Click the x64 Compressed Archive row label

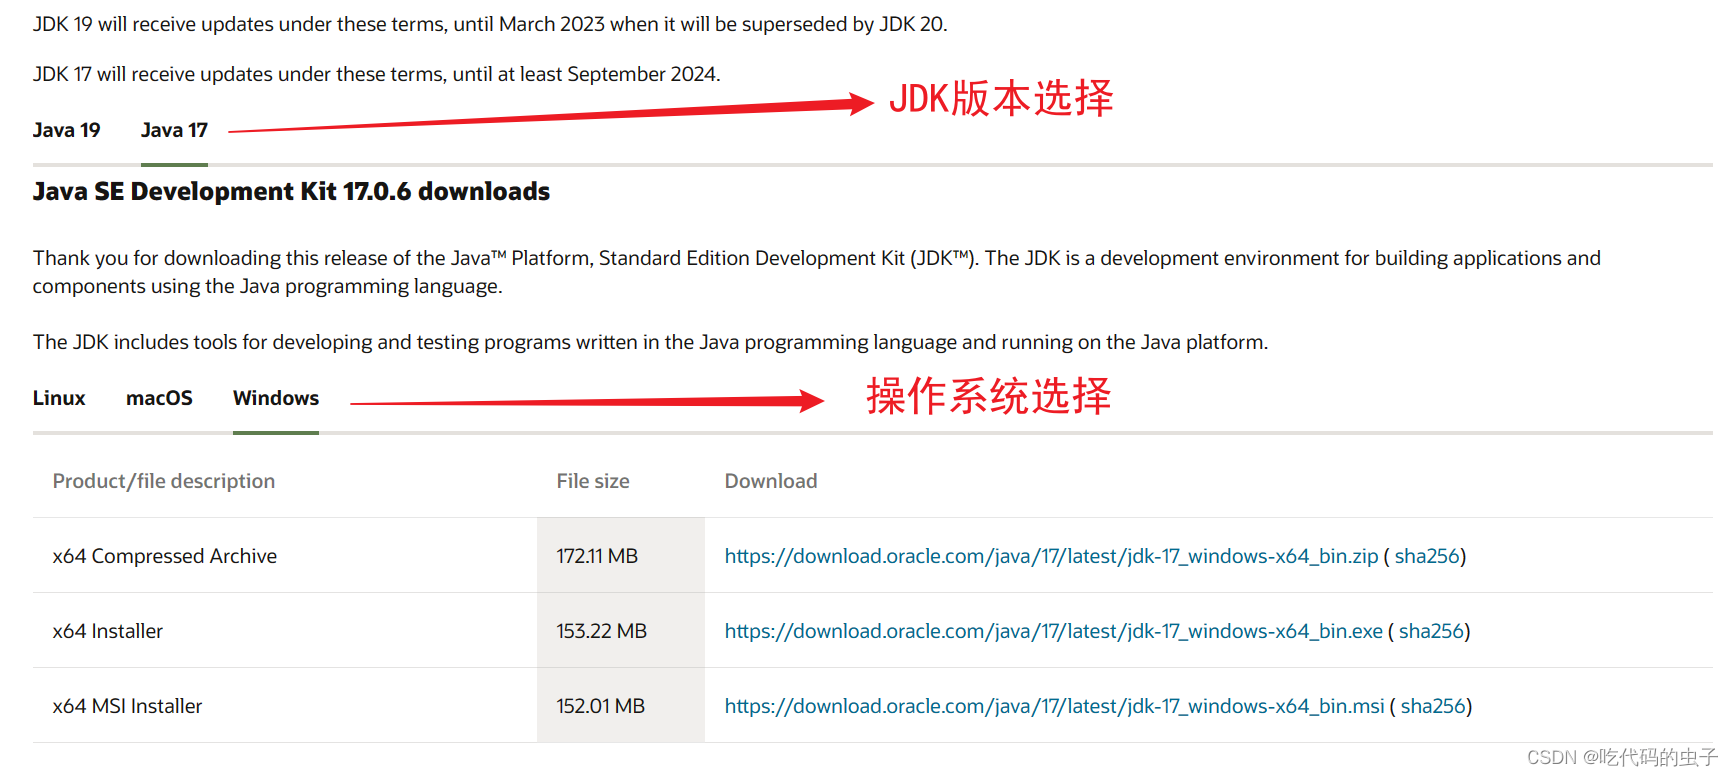[x=165, y=556]
